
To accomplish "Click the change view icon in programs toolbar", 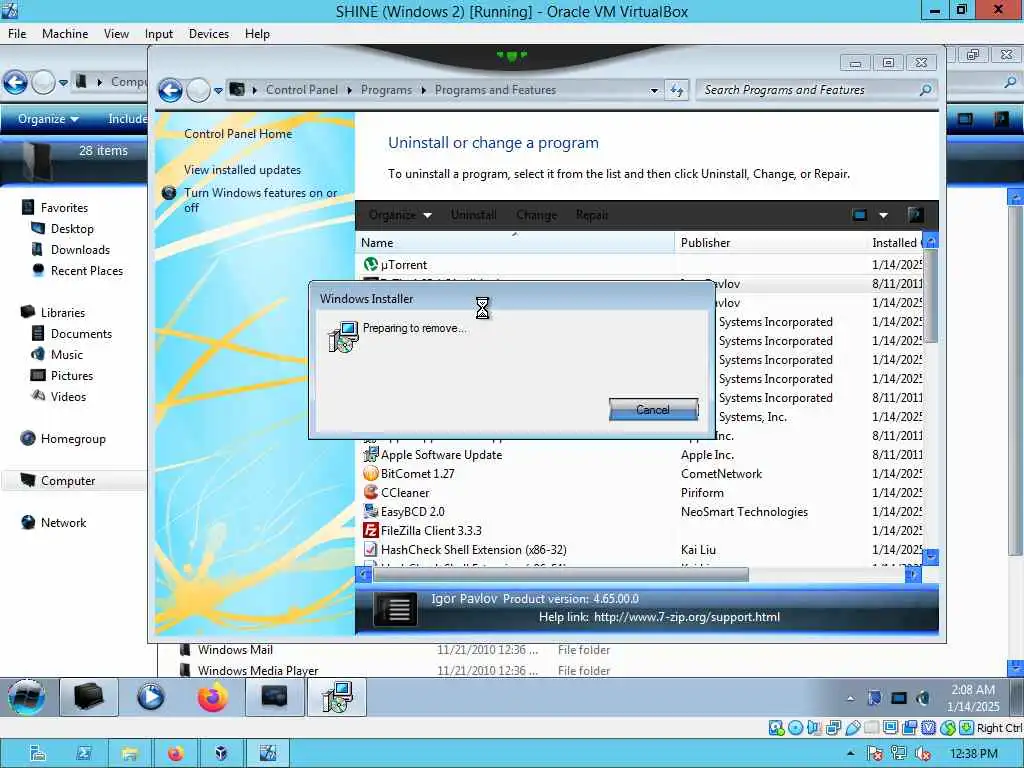I will click(859, 215).
